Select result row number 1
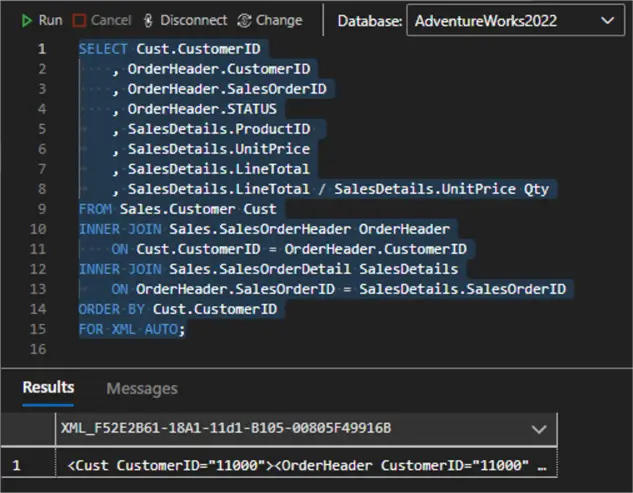The width and height of the screenshot is (633, 493). (15, 465)
